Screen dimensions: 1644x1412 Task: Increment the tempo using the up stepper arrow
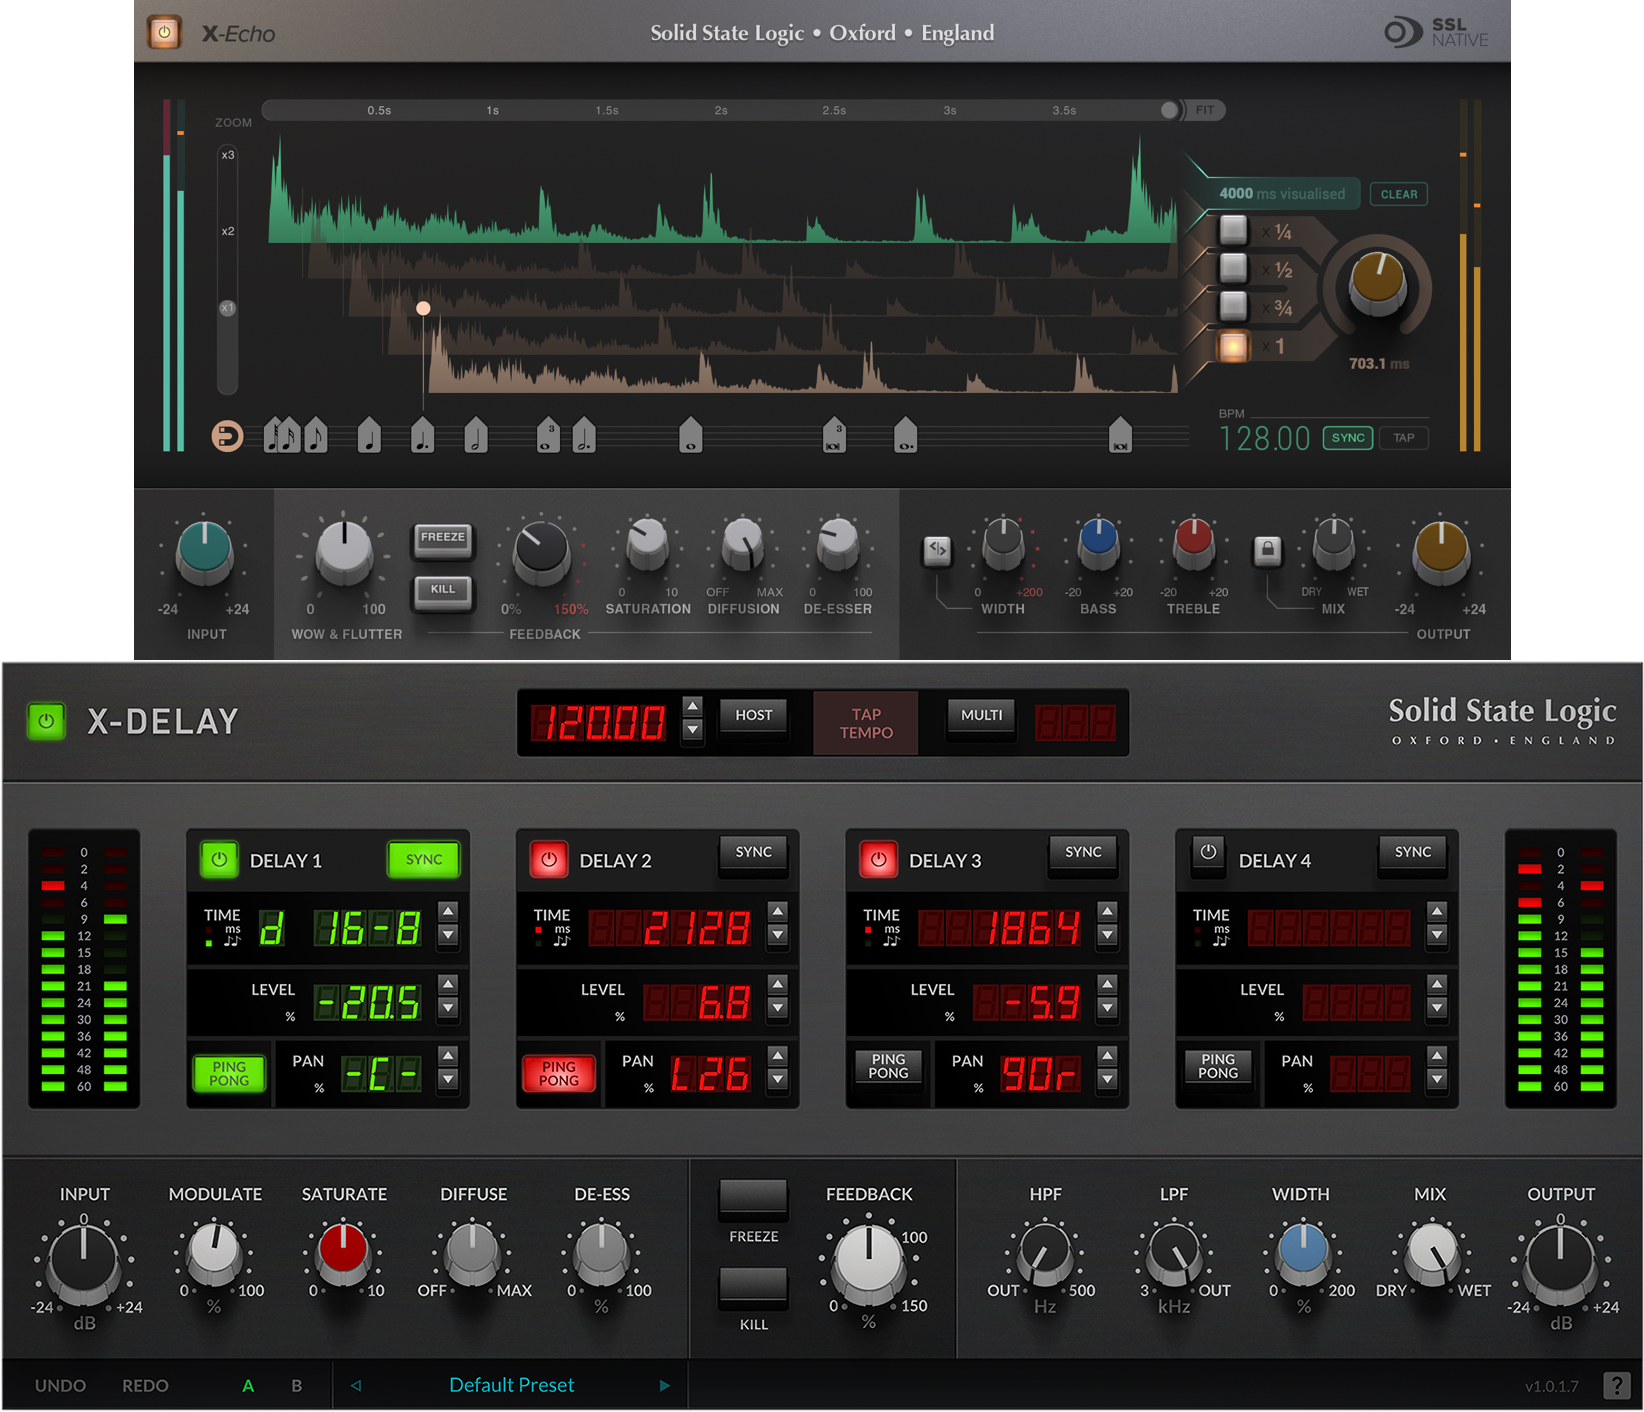point(693,705)
